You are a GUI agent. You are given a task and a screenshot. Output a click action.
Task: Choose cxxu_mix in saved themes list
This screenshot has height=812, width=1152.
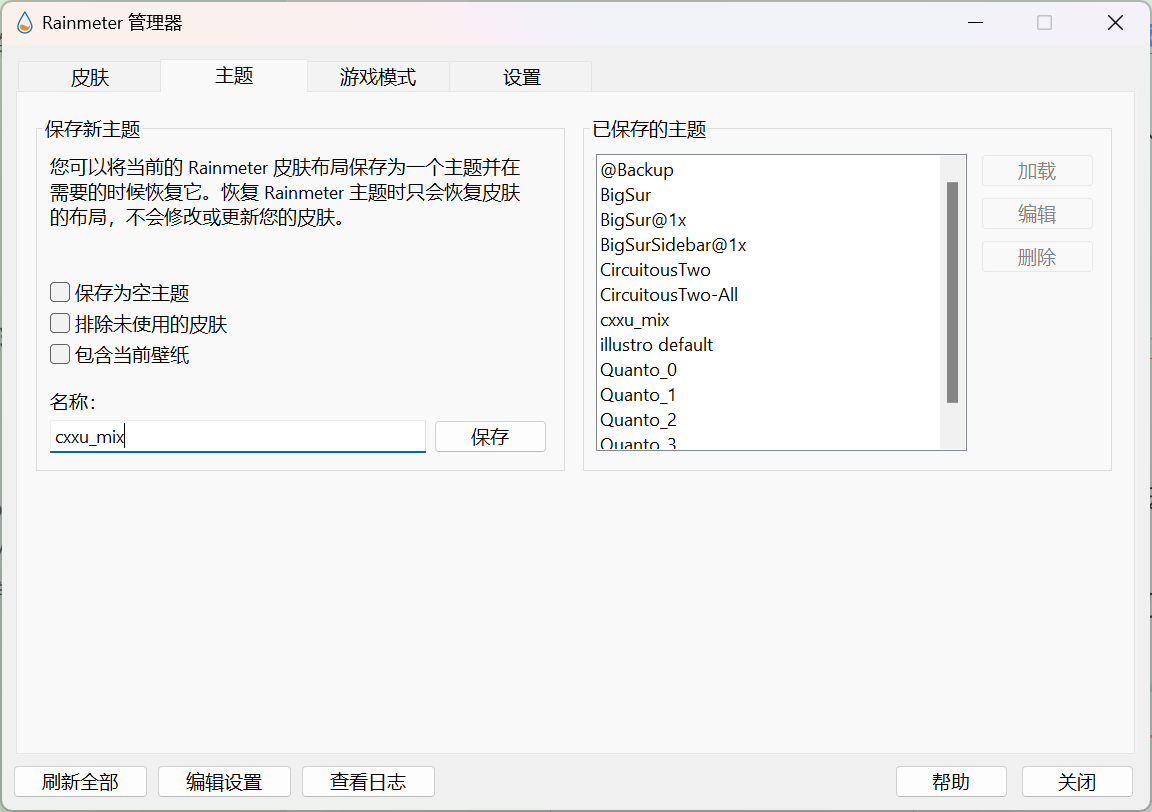click(x=768, y=320)
